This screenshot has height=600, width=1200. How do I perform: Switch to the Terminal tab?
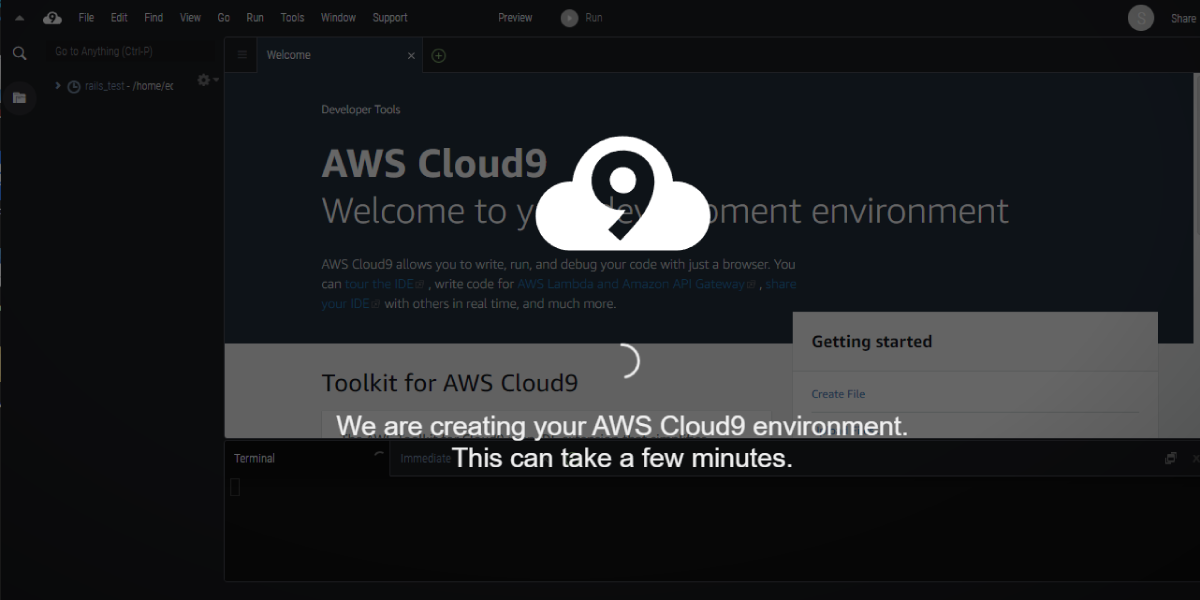click(255, 458)
